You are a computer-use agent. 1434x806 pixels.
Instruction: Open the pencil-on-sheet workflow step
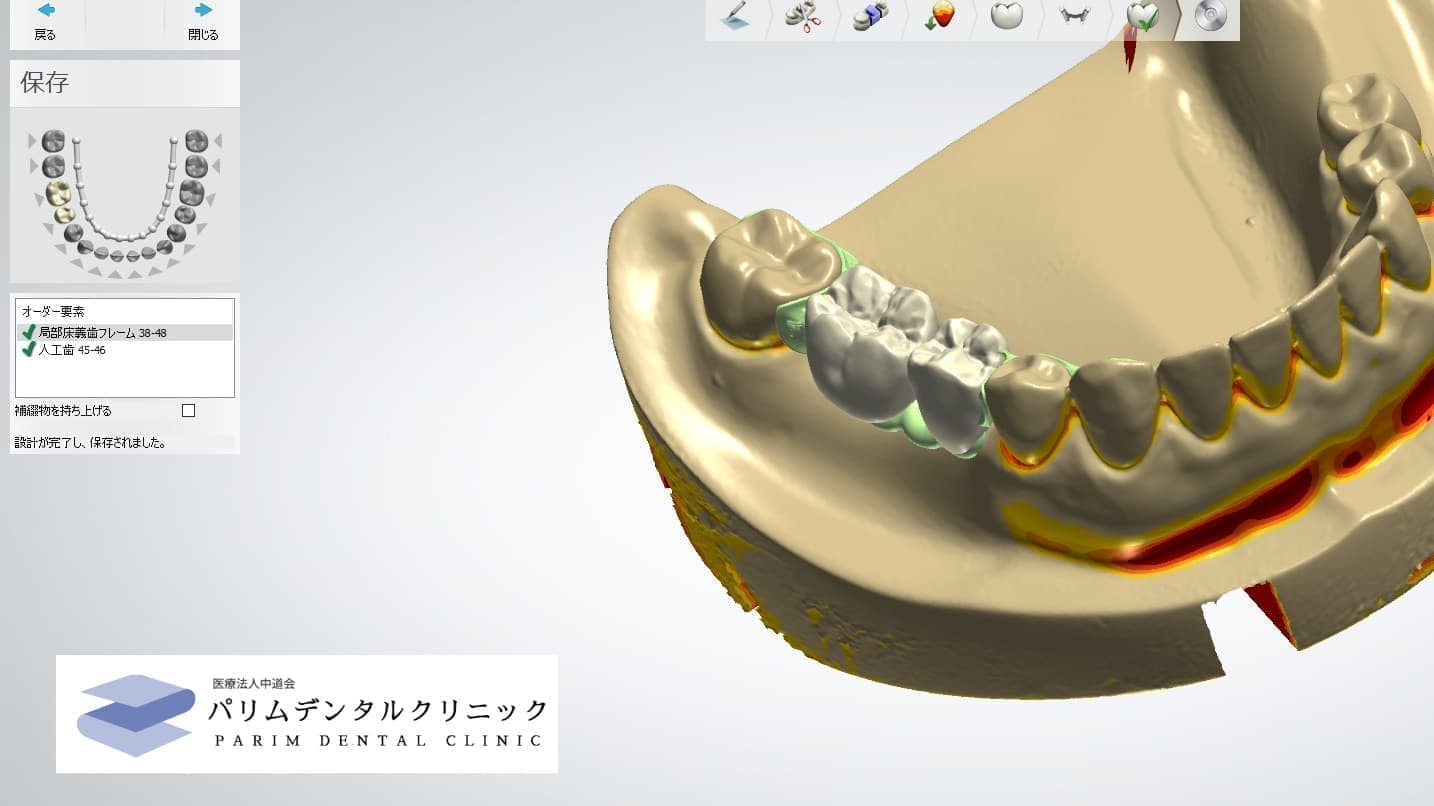pos(735,17)
